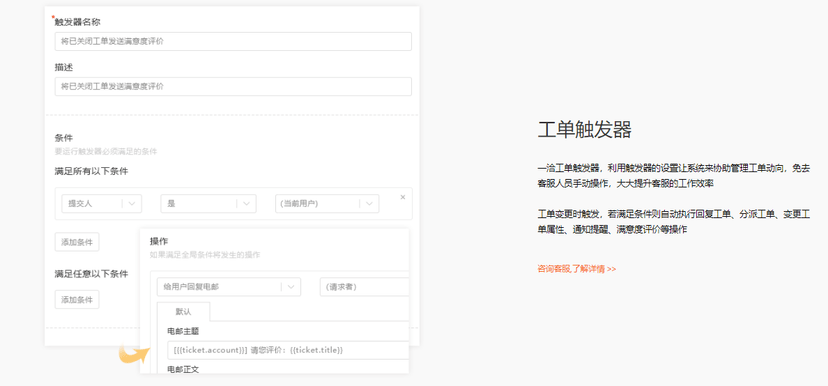Open the 给用户回复电邮 action dropdown
The height and width of the screenshot is (386, 828).
pos(229,287)
